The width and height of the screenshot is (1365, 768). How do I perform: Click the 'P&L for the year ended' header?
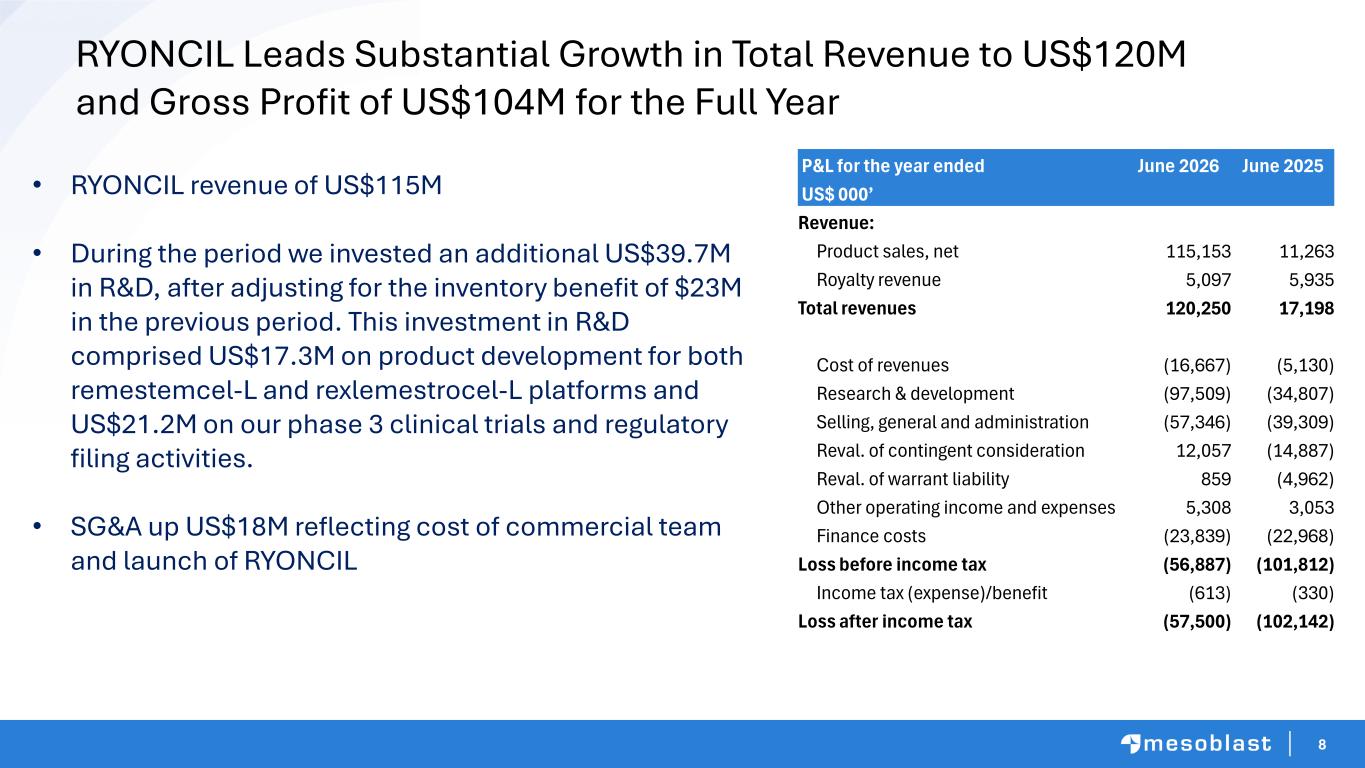893,166
